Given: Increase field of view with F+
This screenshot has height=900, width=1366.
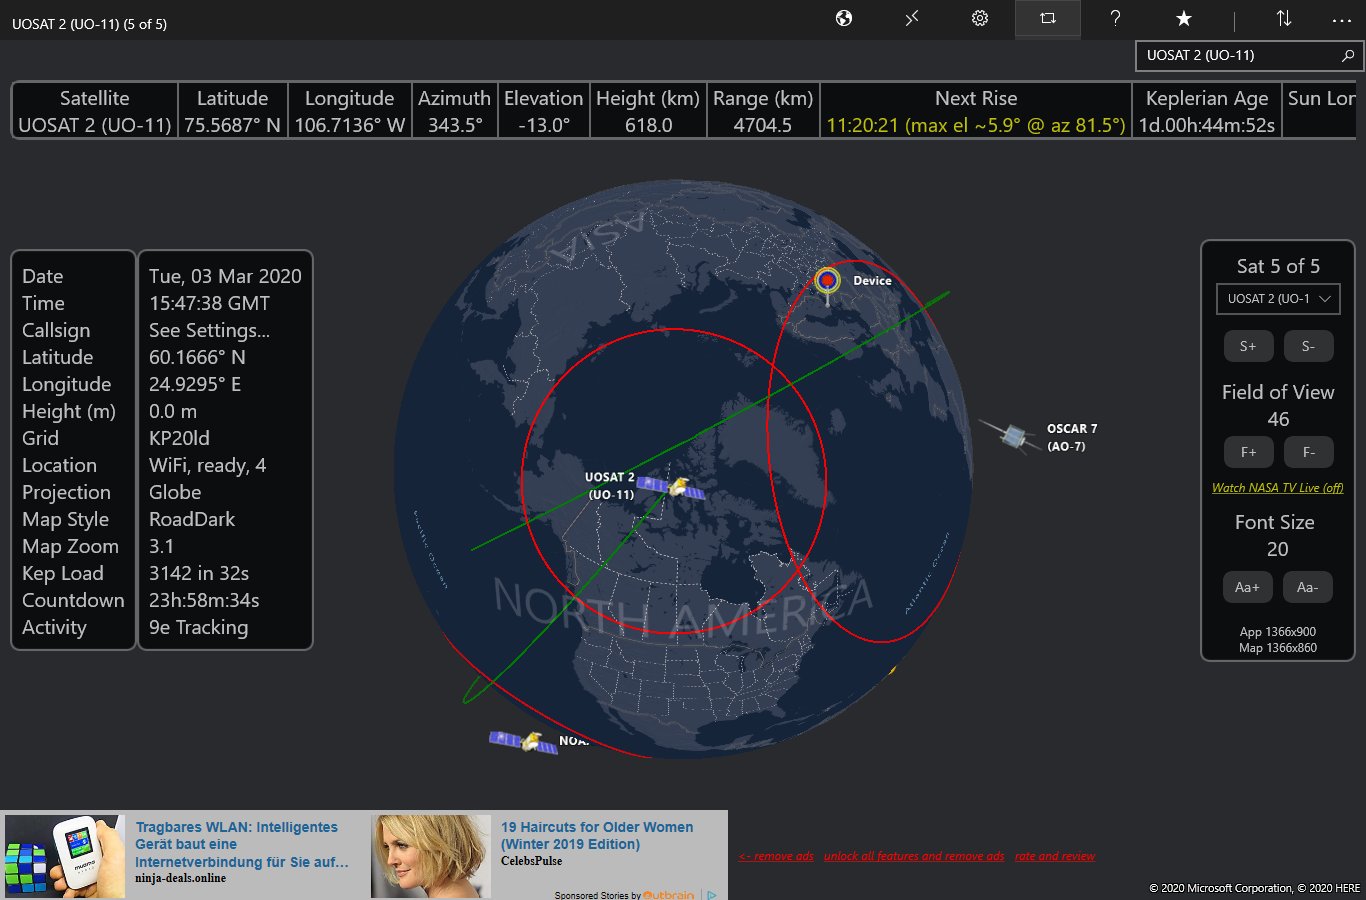Looking at the screenshot, I should (x=1248, y=452).
